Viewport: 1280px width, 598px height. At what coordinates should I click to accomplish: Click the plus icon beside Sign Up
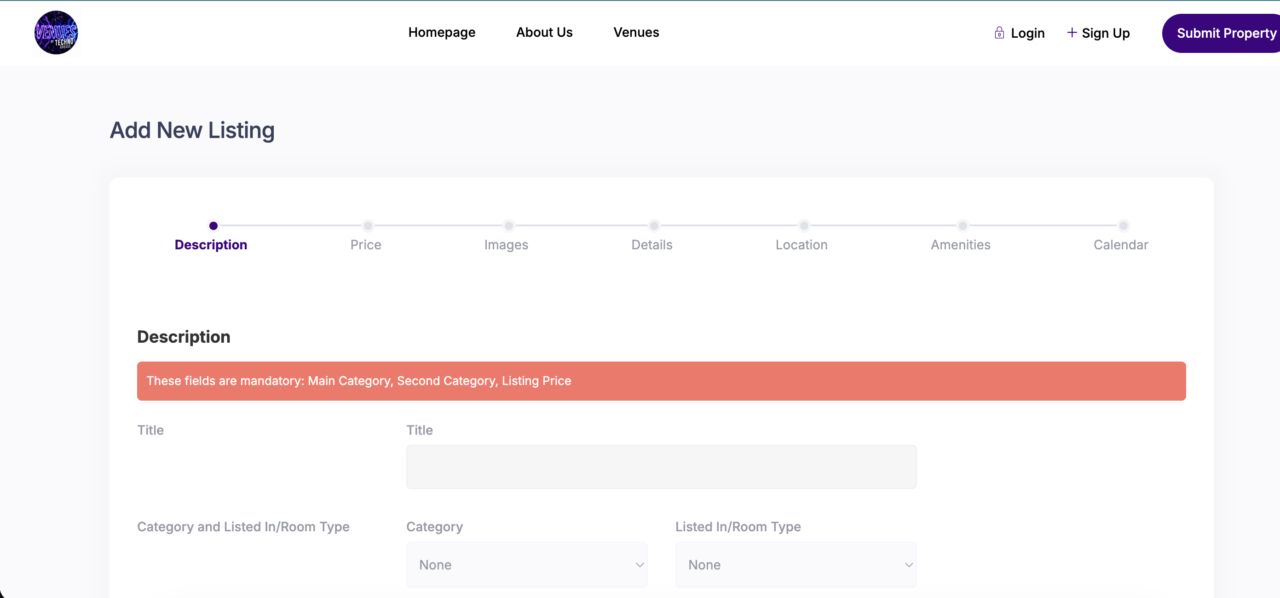click(x=1072, y=33)
